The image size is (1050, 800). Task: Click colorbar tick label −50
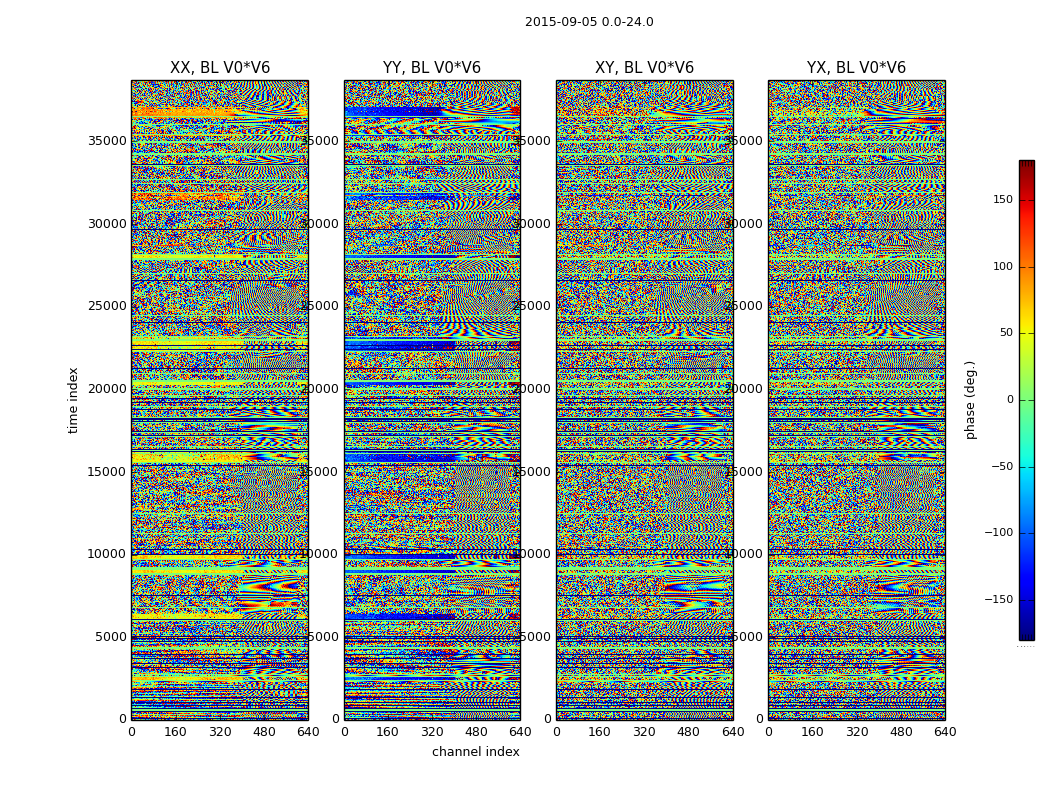(x=1002, y=467)
